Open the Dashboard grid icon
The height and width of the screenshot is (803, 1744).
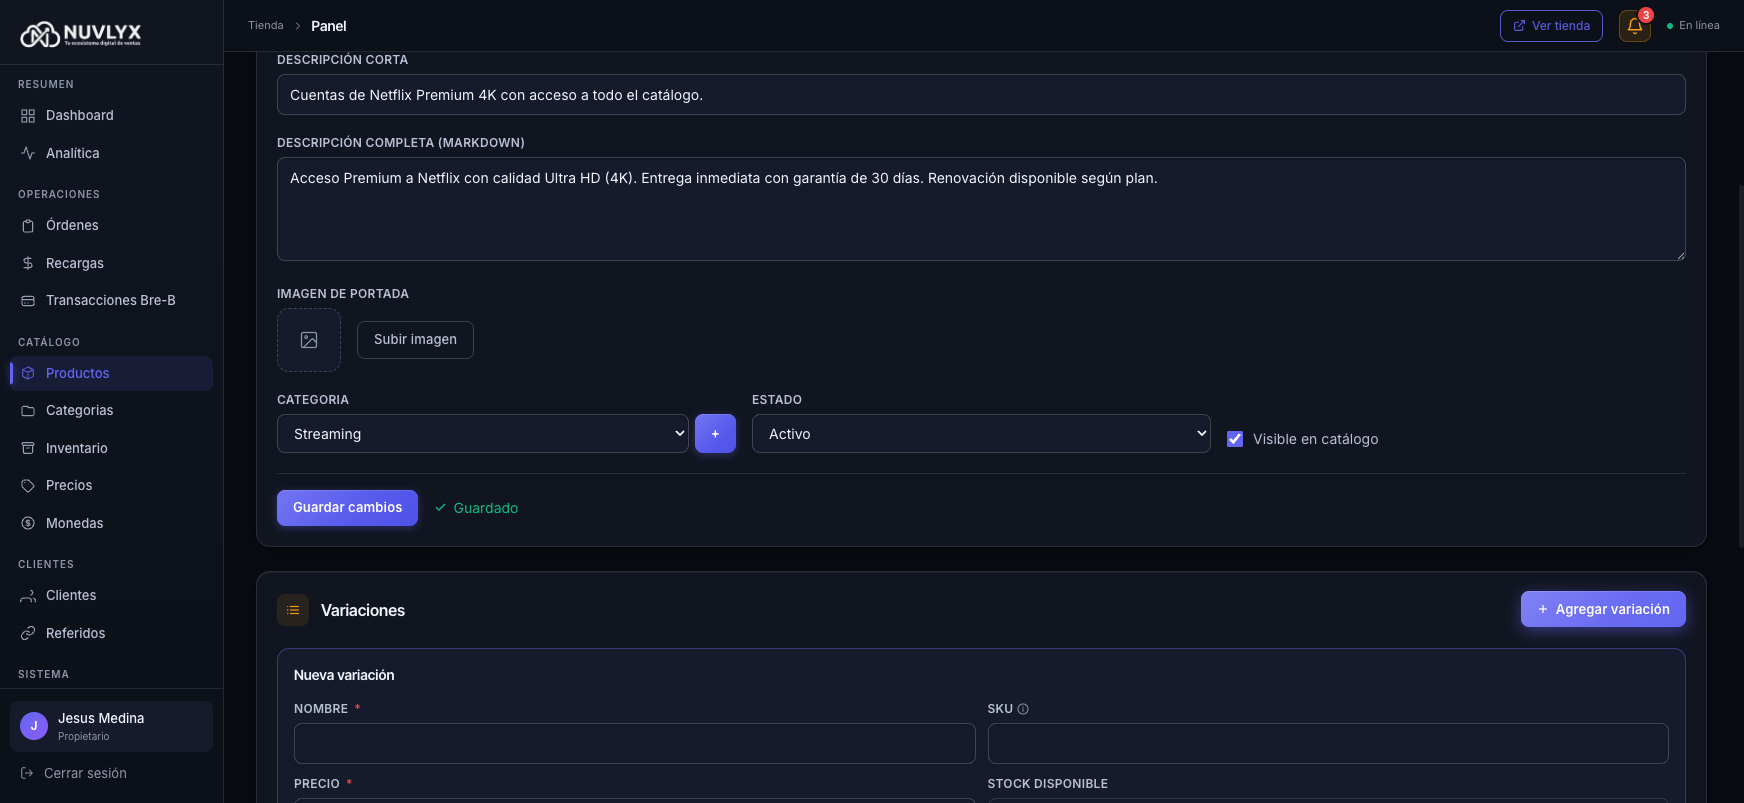28,116
